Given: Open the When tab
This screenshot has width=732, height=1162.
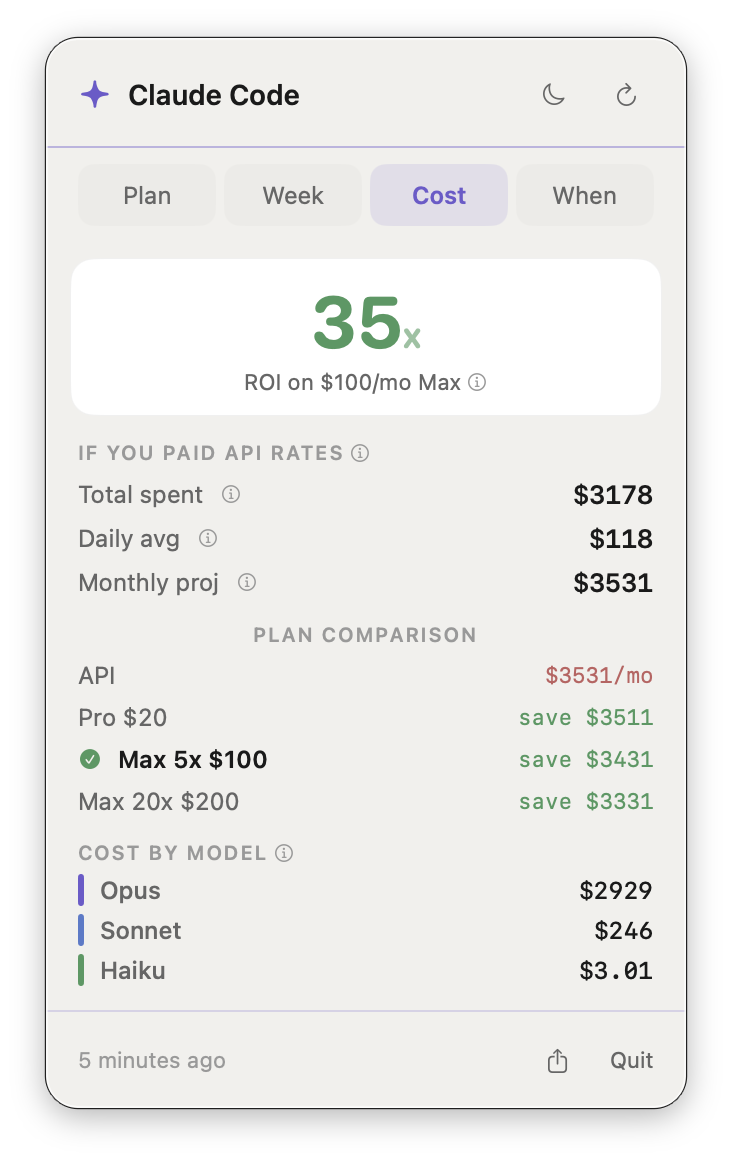Looking at the screenshot, I should [584, 195].
